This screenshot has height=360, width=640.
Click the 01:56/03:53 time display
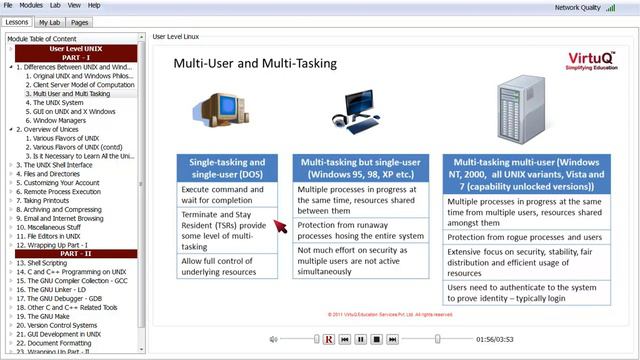tap(495, 339)
